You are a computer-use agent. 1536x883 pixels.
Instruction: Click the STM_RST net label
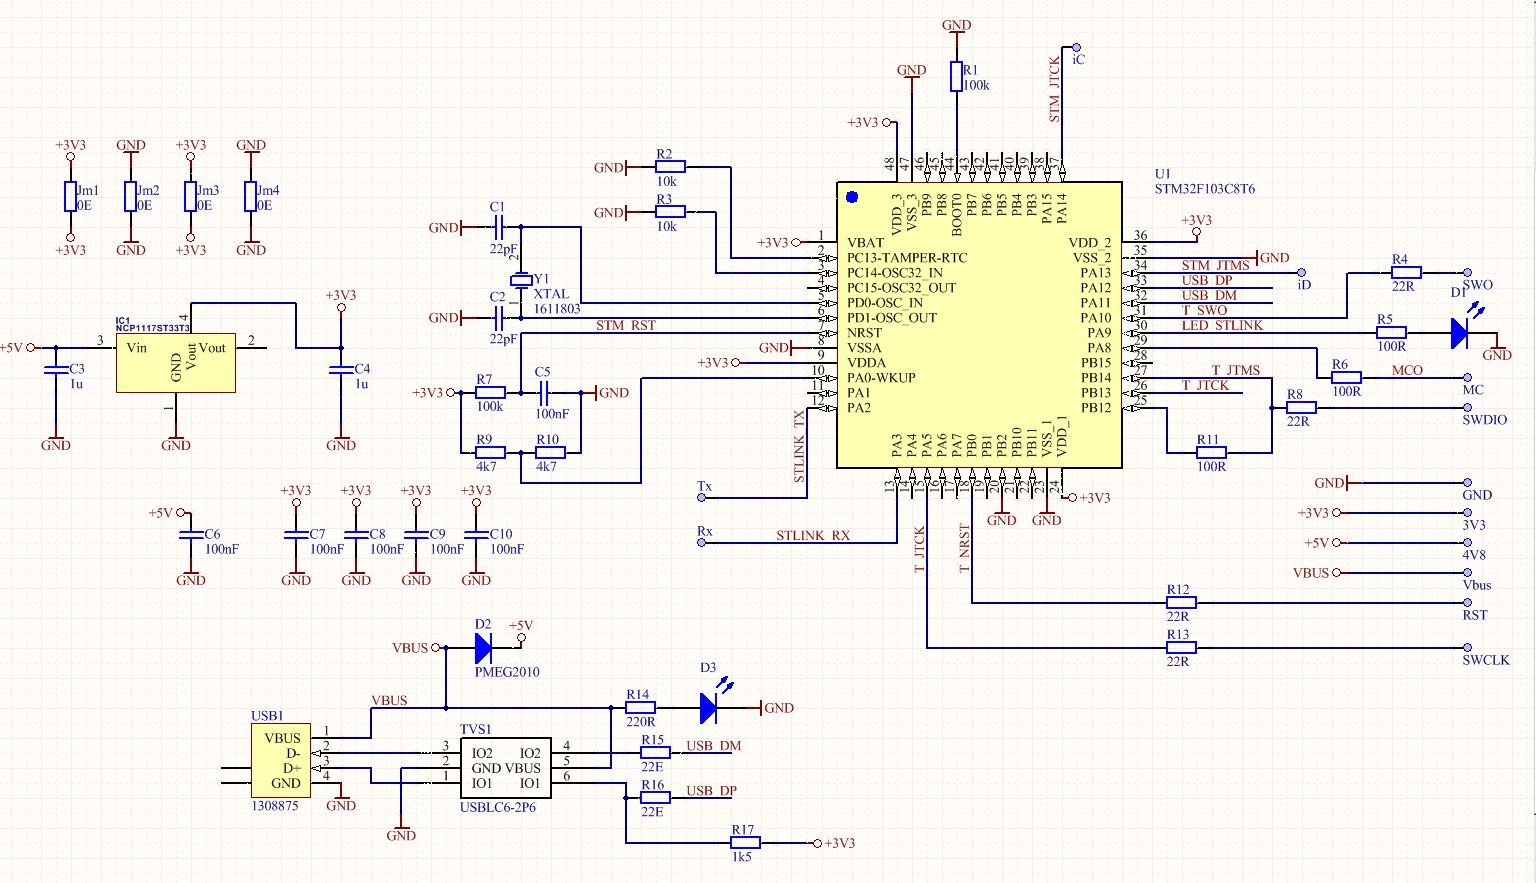pyautogui.click(x=626, y=325)
